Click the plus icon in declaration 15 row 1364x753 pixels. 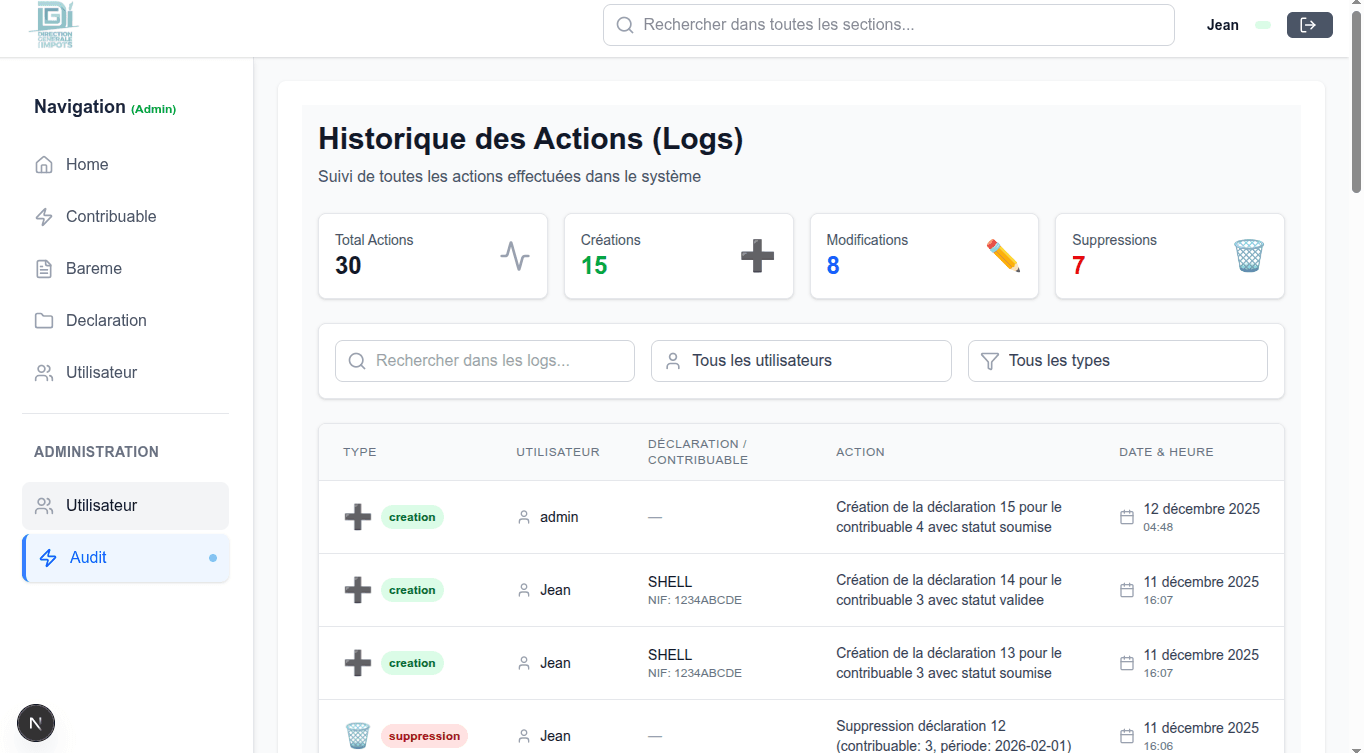point(358,517)
